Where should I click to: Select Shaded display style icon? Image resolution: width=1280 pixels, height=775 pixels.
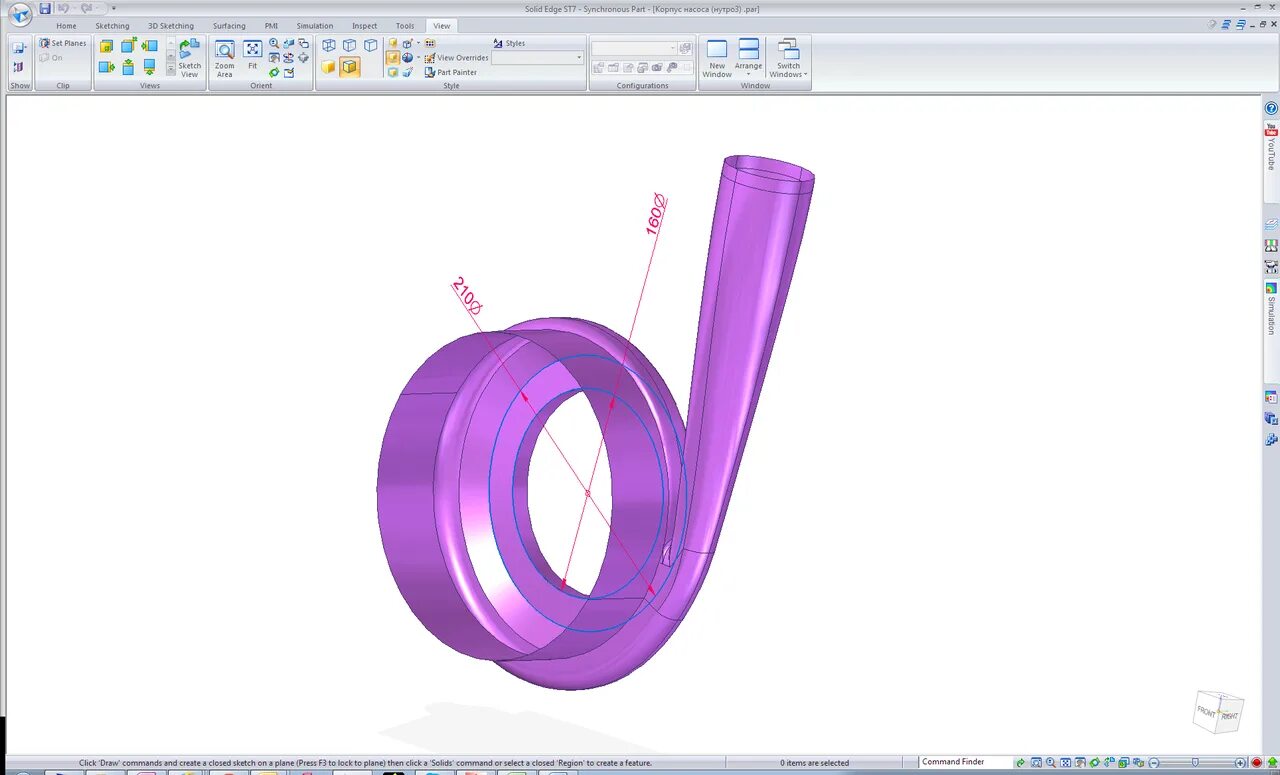pos(328,67)
